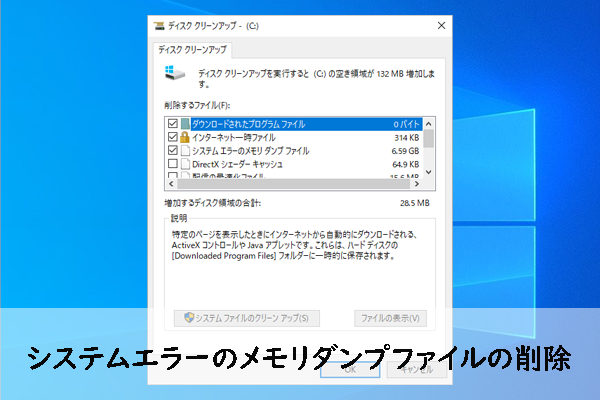Click the horizontal scroll left arrow
The width and height of the screenshot is (600, 400).
[x=171, y=184]
